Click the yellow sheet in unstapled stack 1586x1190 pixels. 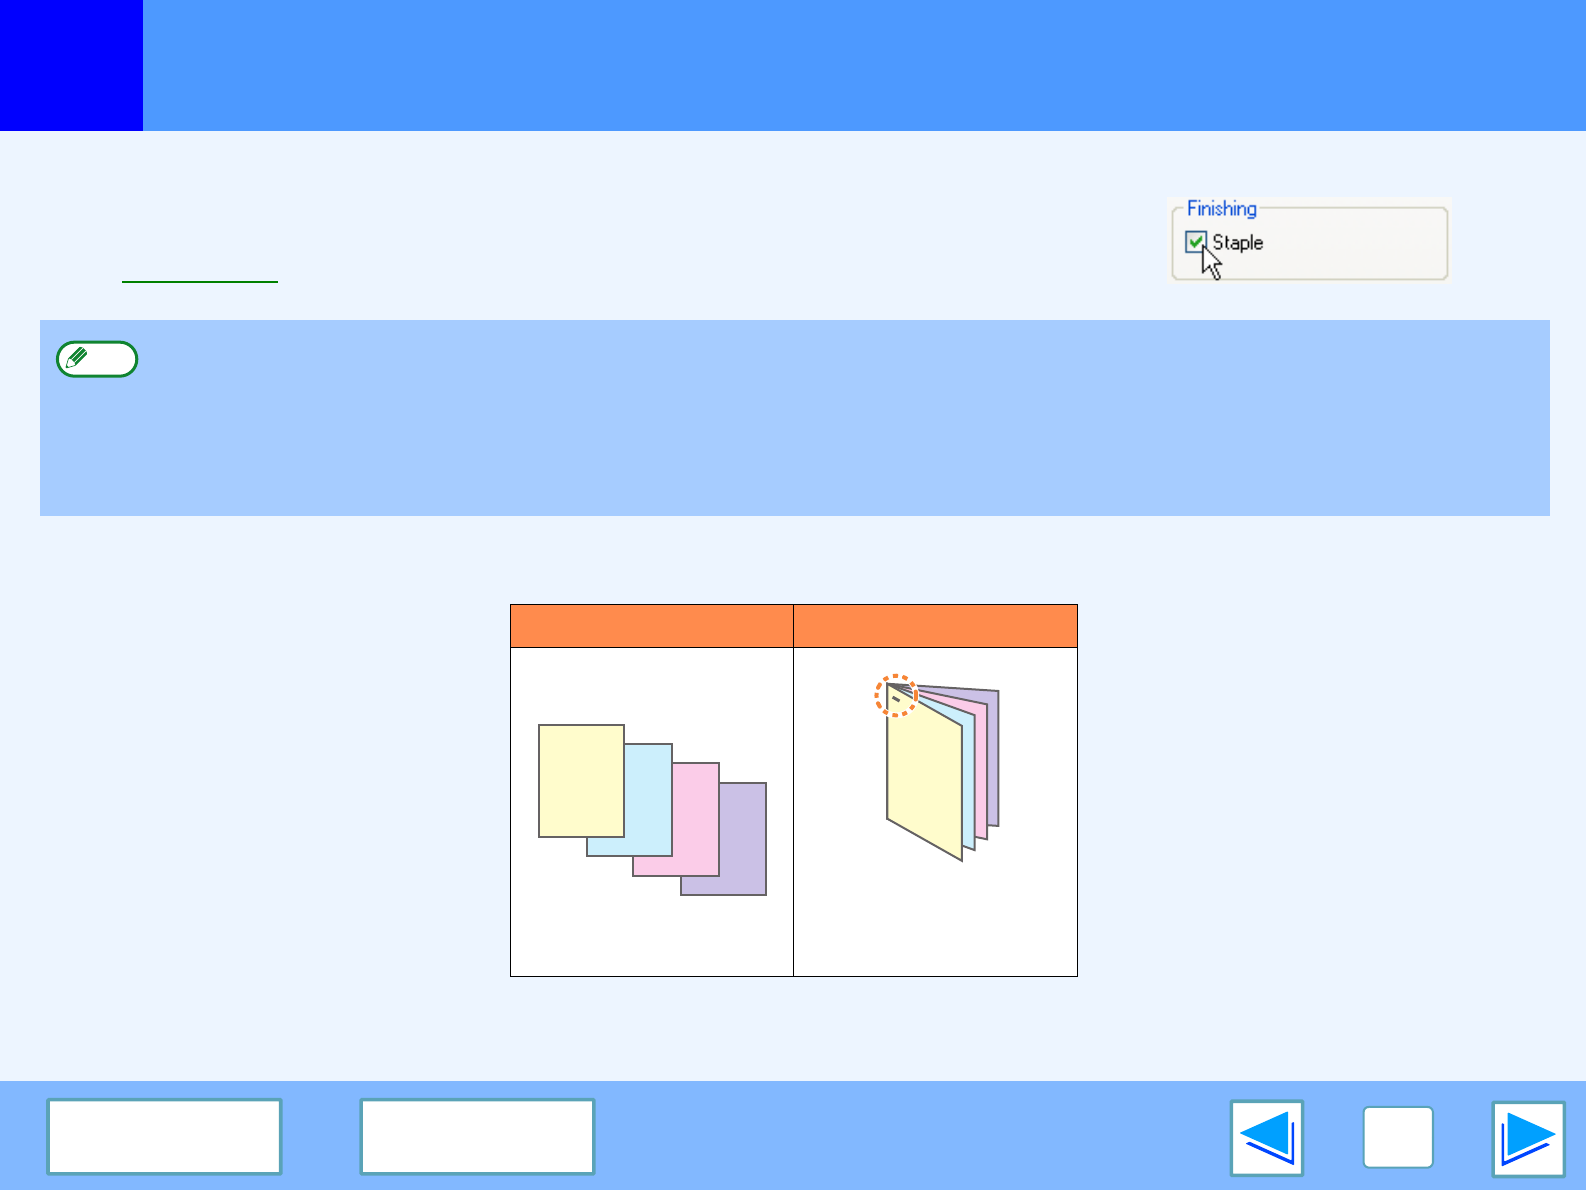580,780
